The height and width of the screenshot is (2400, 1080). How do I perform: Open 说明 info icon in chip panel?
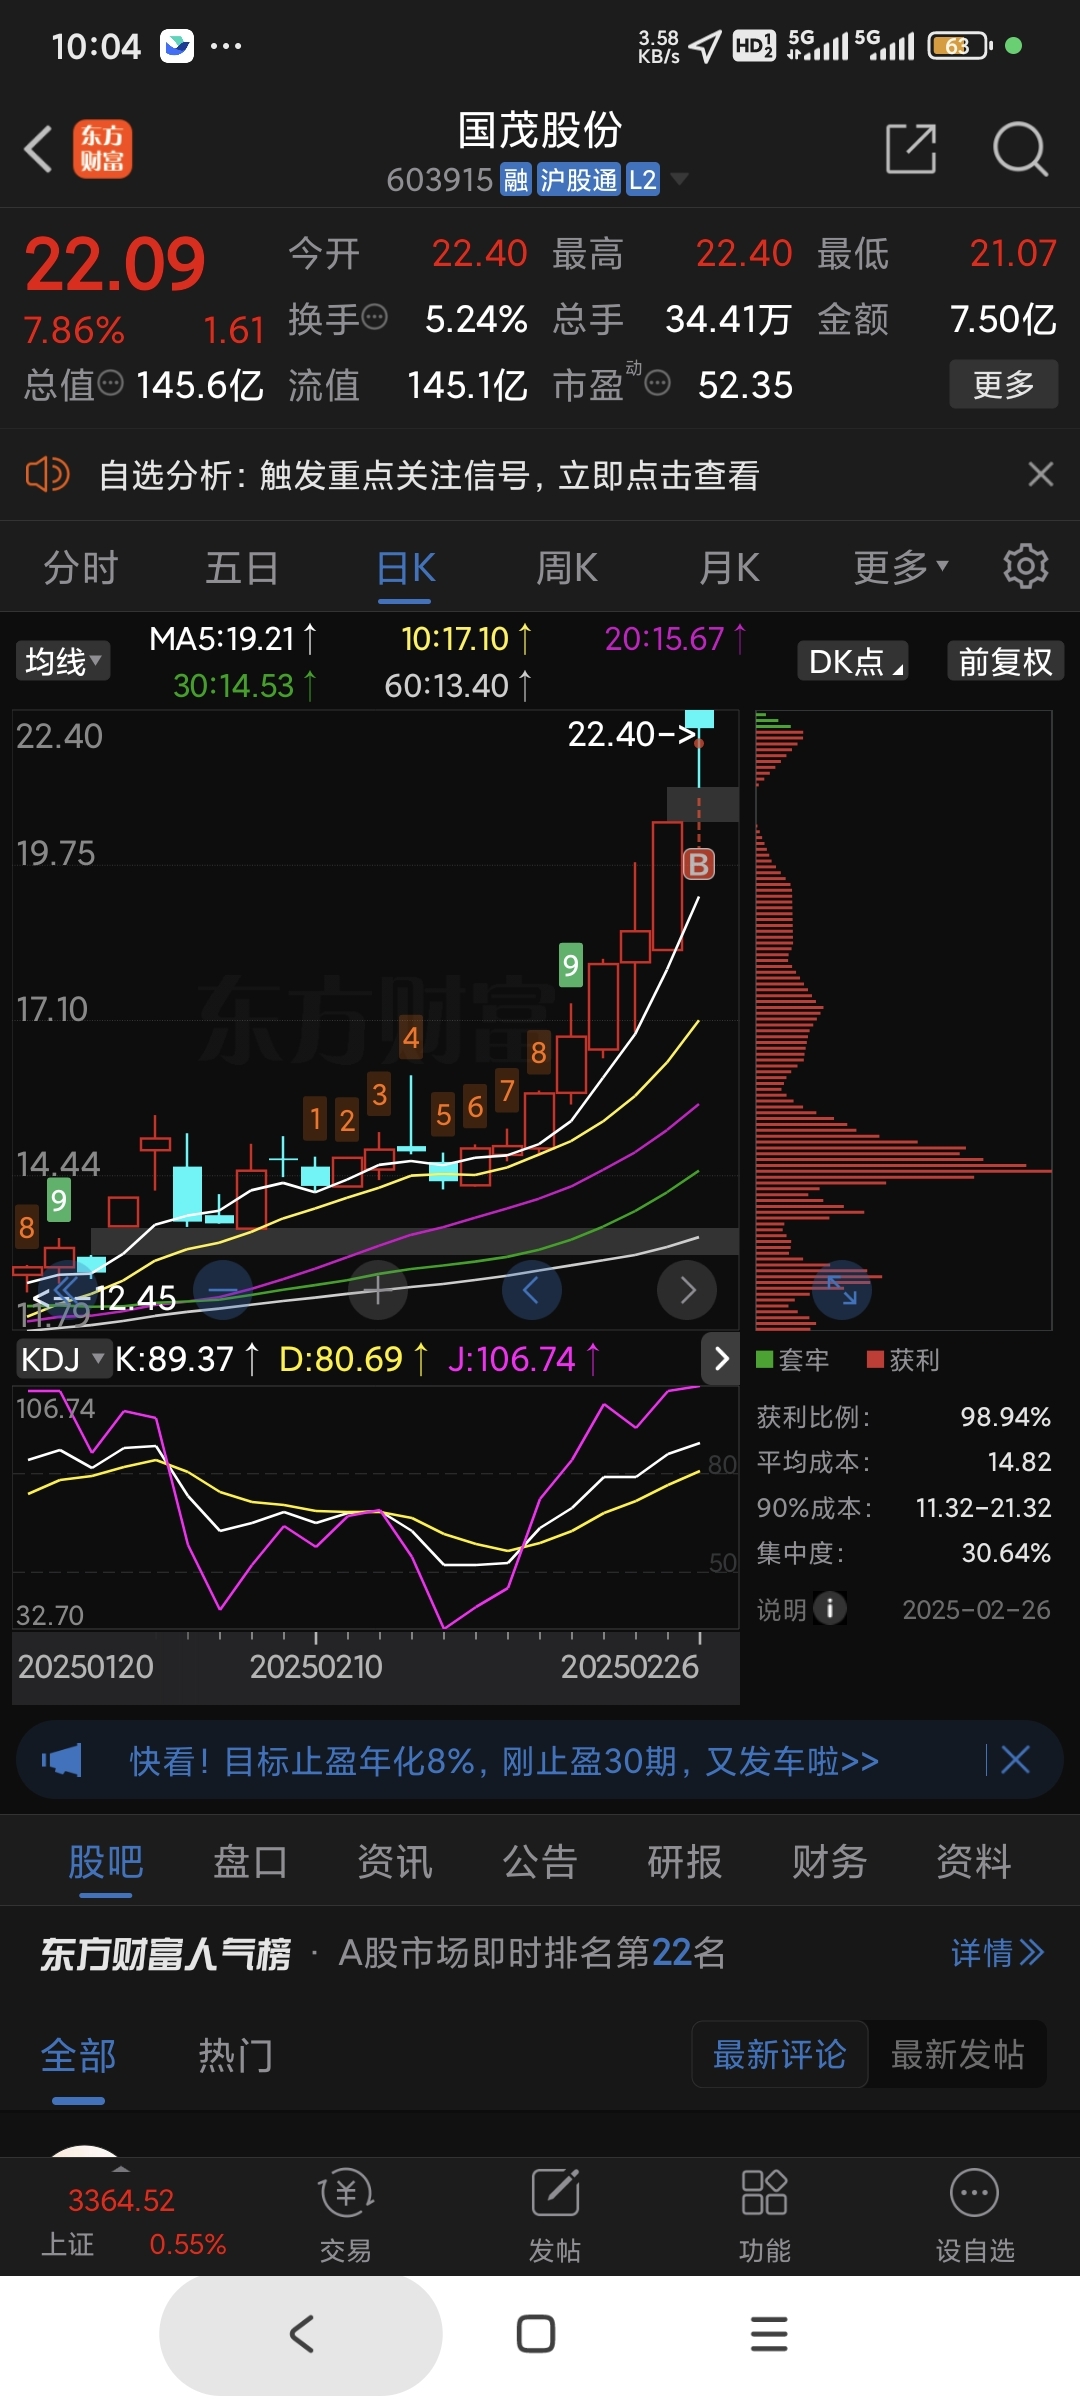click(x=829, y=1608)
